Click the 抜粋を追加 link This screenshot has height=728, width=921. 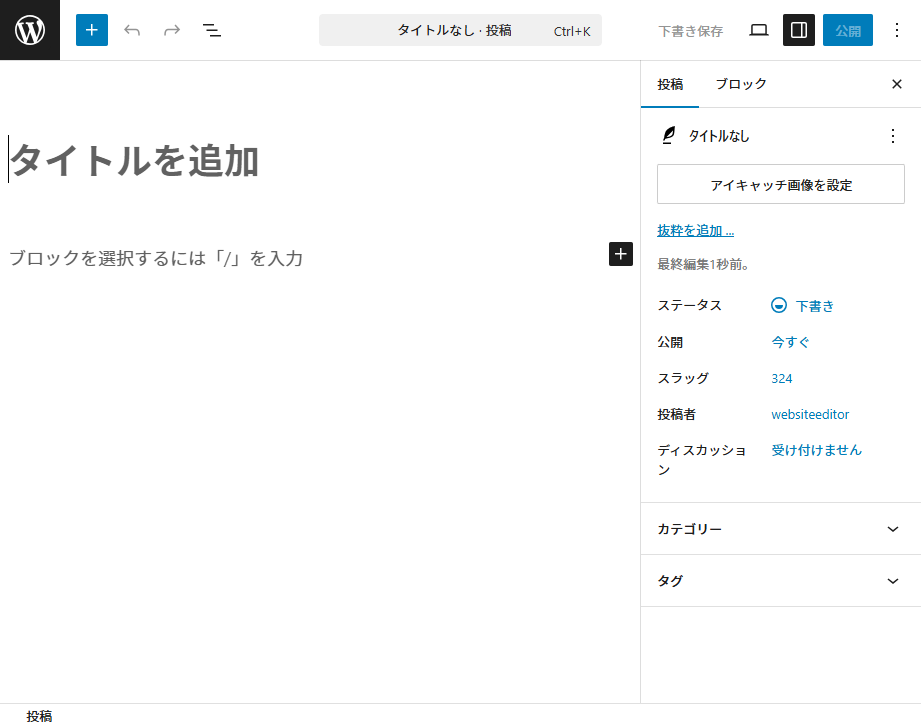tap(695, 231)
